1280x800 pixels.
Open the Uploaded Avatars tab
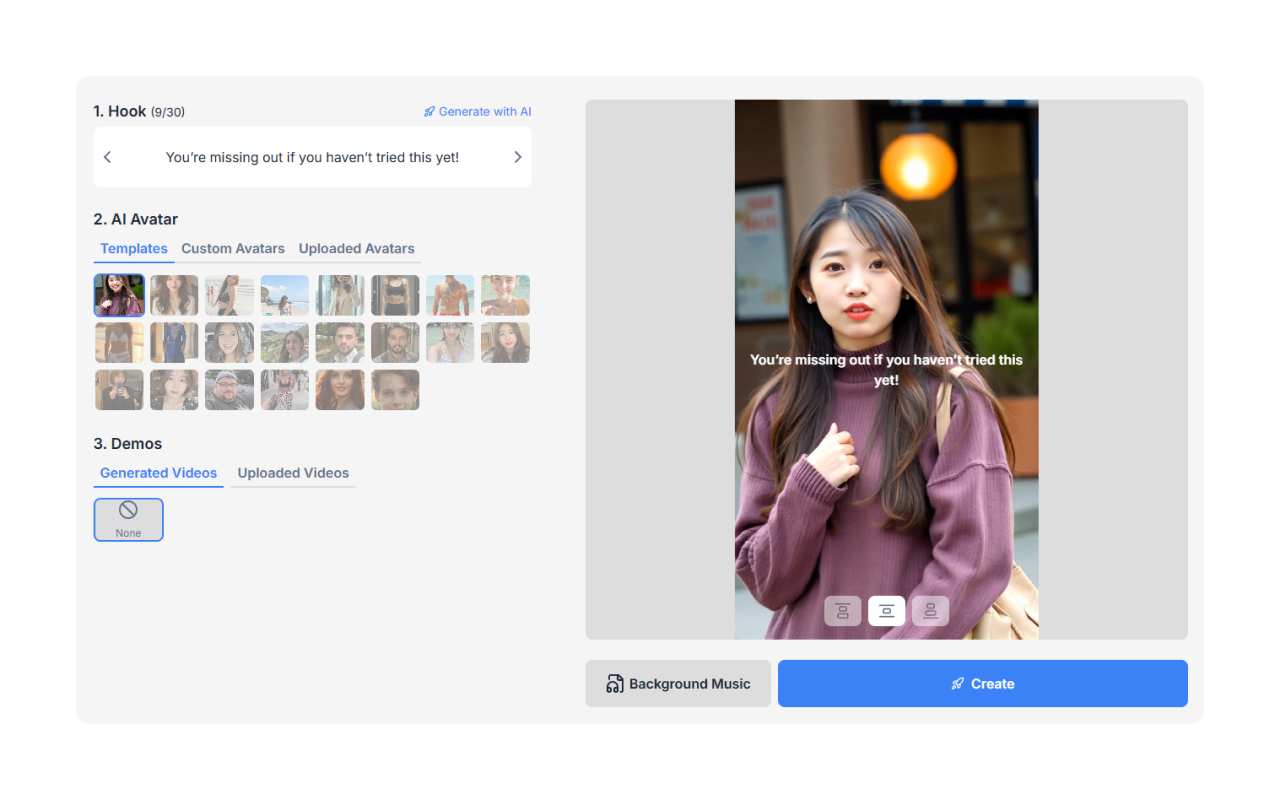click(356, 249)
